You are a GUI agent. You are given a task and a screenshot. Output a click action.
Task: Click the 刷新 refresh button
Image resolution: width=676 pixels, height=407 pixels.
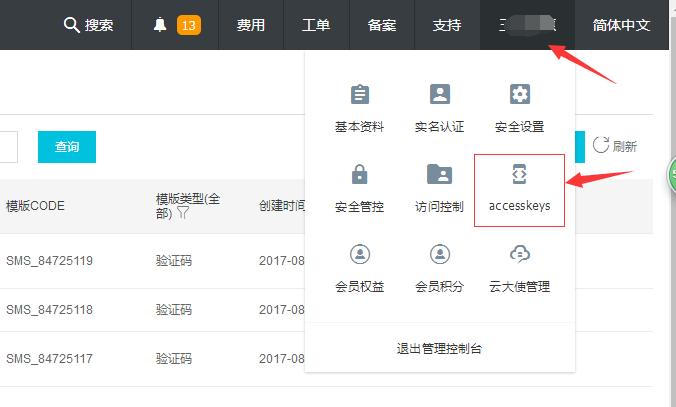click(615, 146)
